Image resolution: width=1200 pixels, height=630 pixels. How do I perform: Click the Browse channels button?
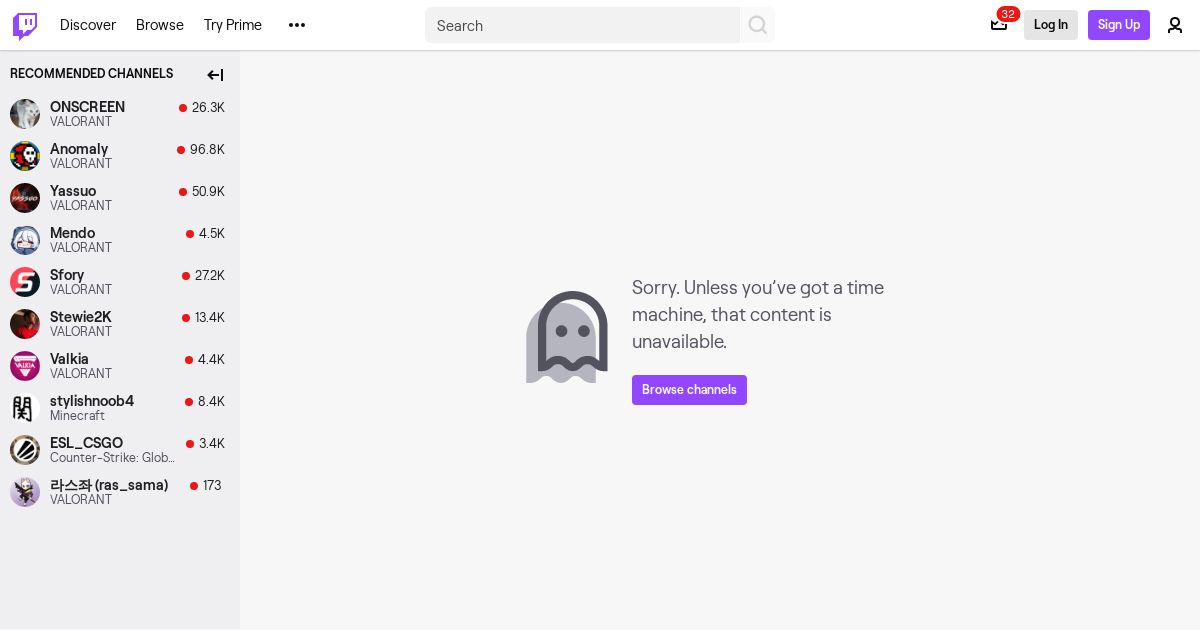(689, 390)
